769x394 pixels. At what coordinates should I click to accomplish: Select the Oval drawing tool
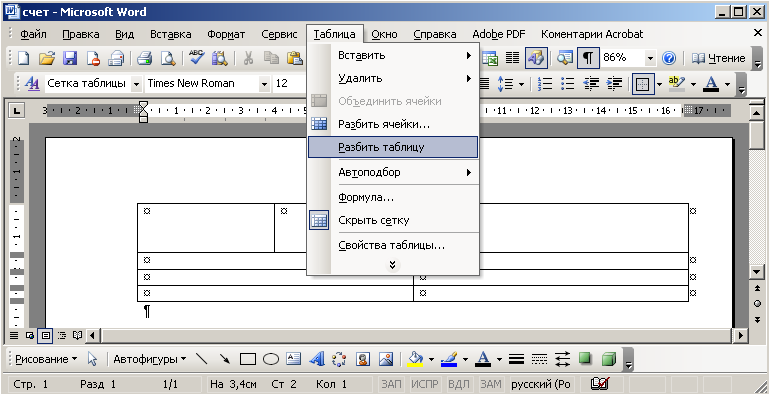271,359
